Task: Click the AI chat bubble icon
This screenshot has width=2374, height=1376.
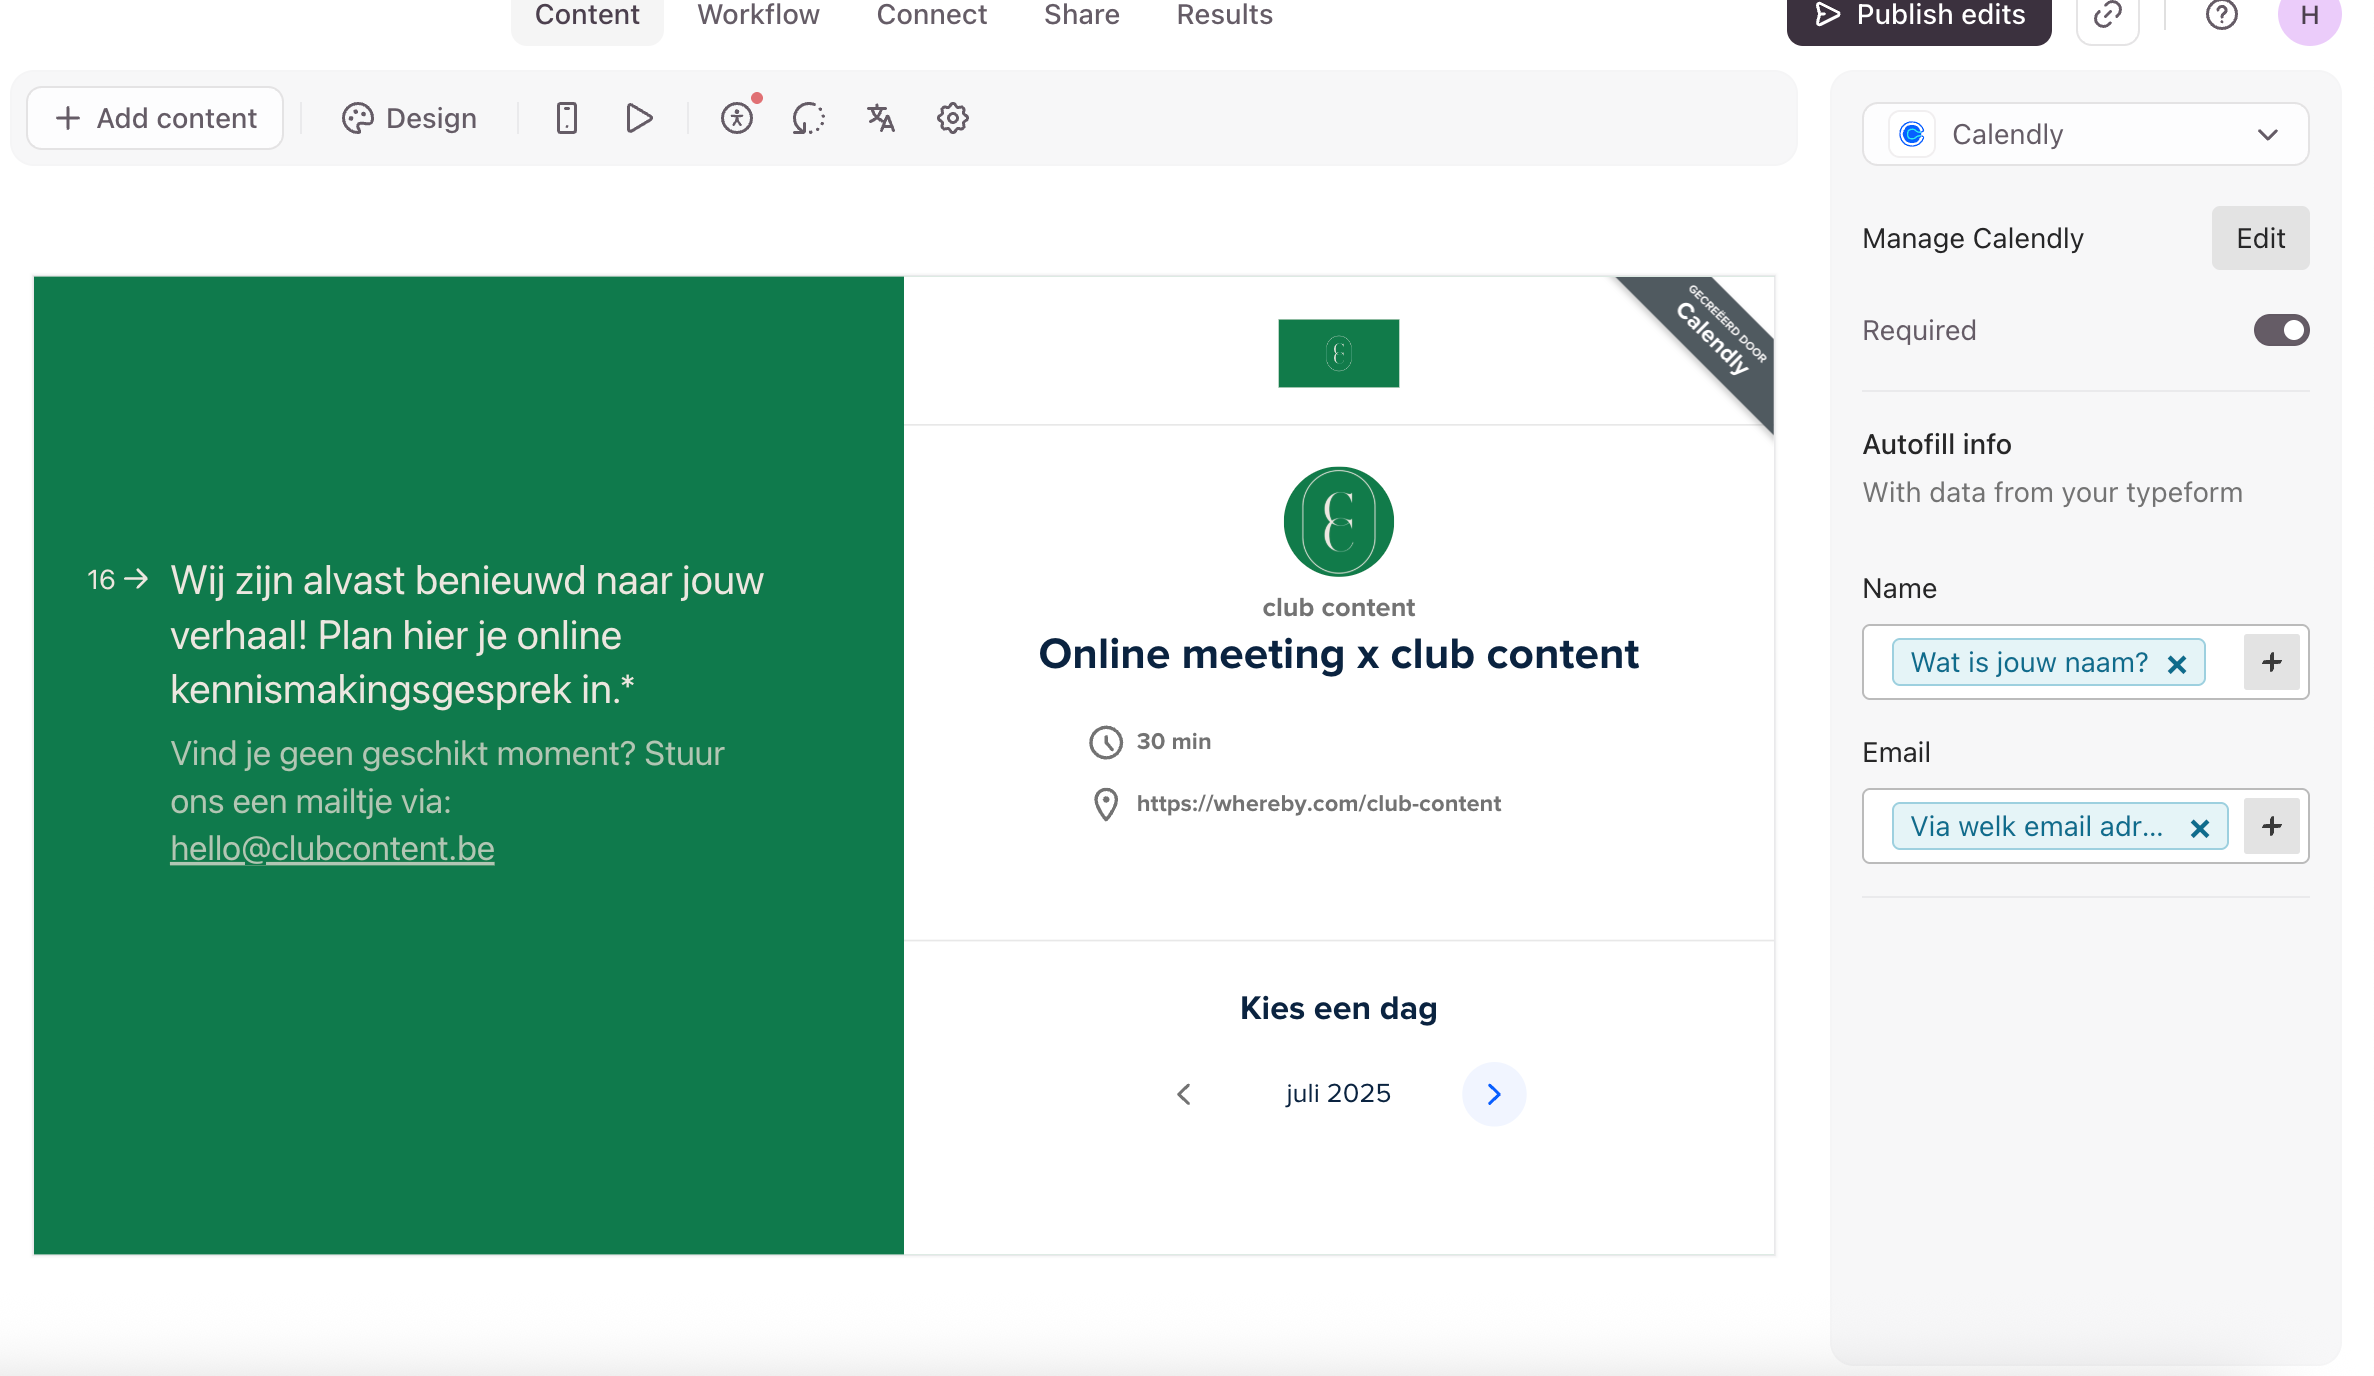Action: click(808, 118)
